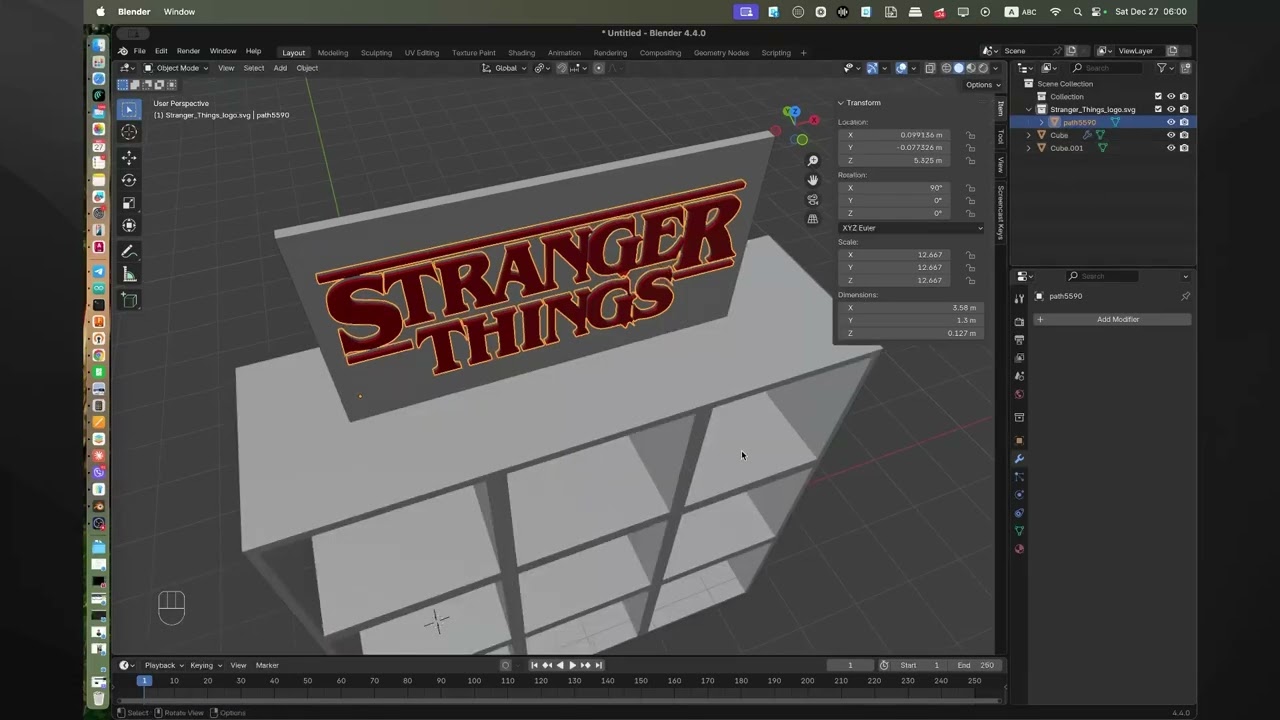Select solid viewport shading mode
This screenshot has width=1280, height=720.
click(x=959, y=68)
